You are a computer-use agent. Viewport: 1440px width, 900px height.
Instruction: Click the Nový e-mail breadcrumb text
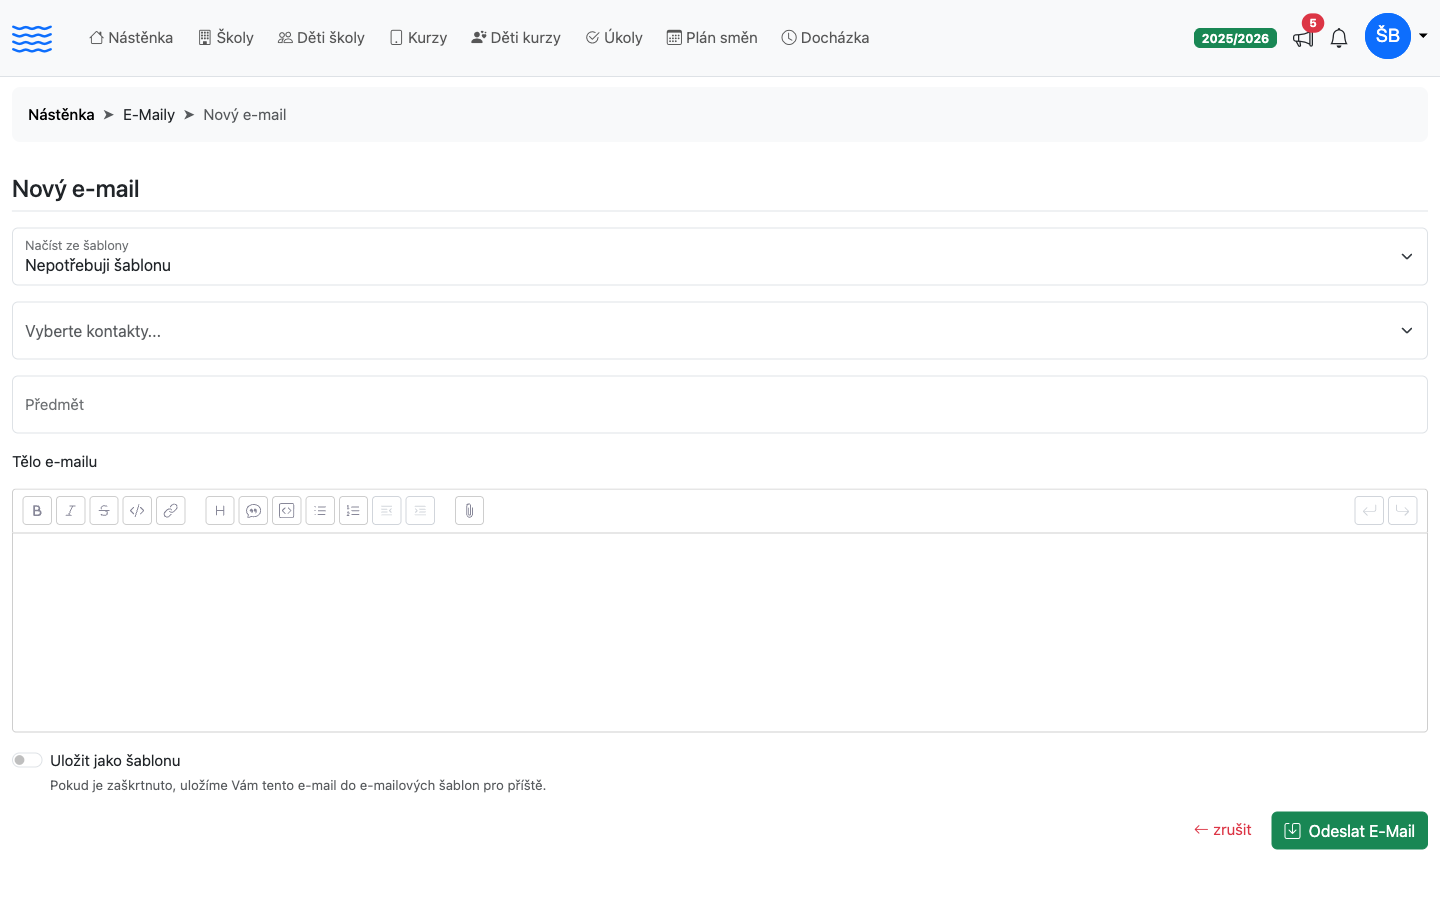(245, 115)
